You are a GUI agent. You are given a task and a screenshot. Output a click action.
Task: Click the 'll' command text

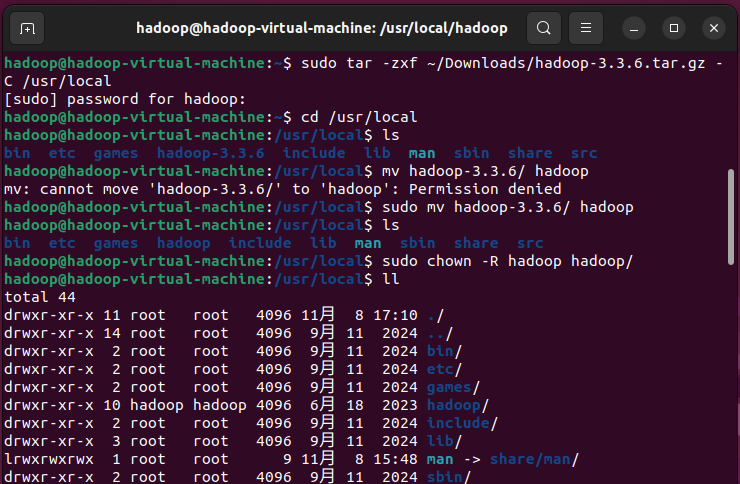point(391,279)
